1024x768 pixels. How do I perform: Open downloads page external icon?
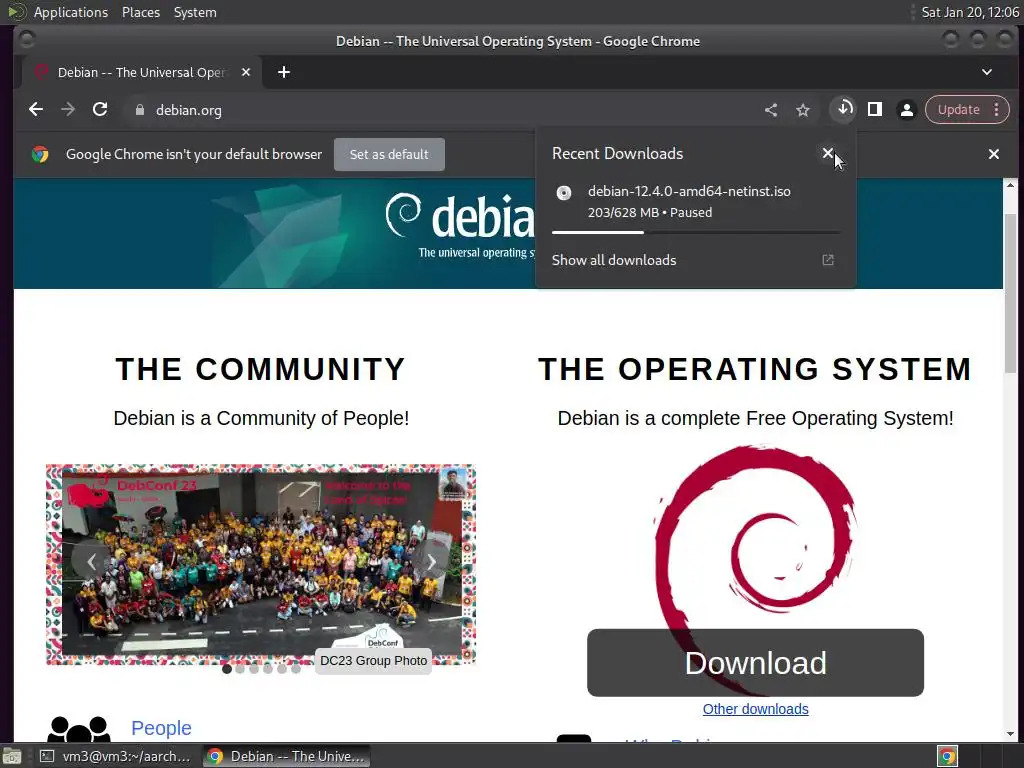(x=827, y=260)
